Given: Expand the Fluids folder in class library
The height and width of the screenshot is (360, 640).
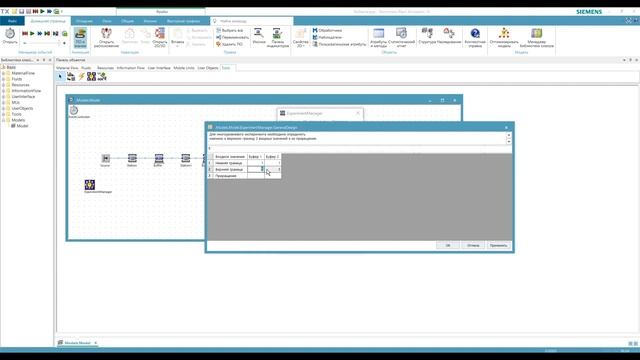Looking at the screenshot, I should pyautogui.click(x=4, y=79).
